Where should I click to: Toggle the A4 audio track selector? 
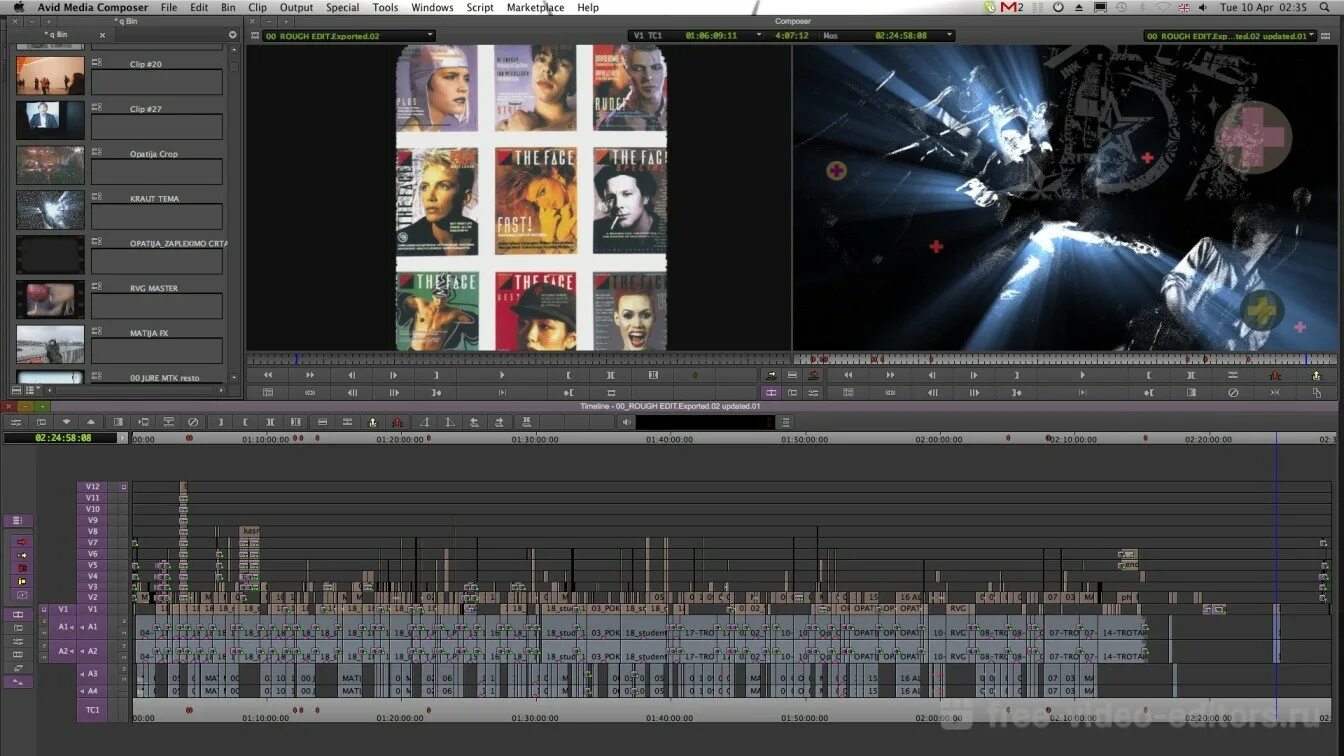coord(92,691)
